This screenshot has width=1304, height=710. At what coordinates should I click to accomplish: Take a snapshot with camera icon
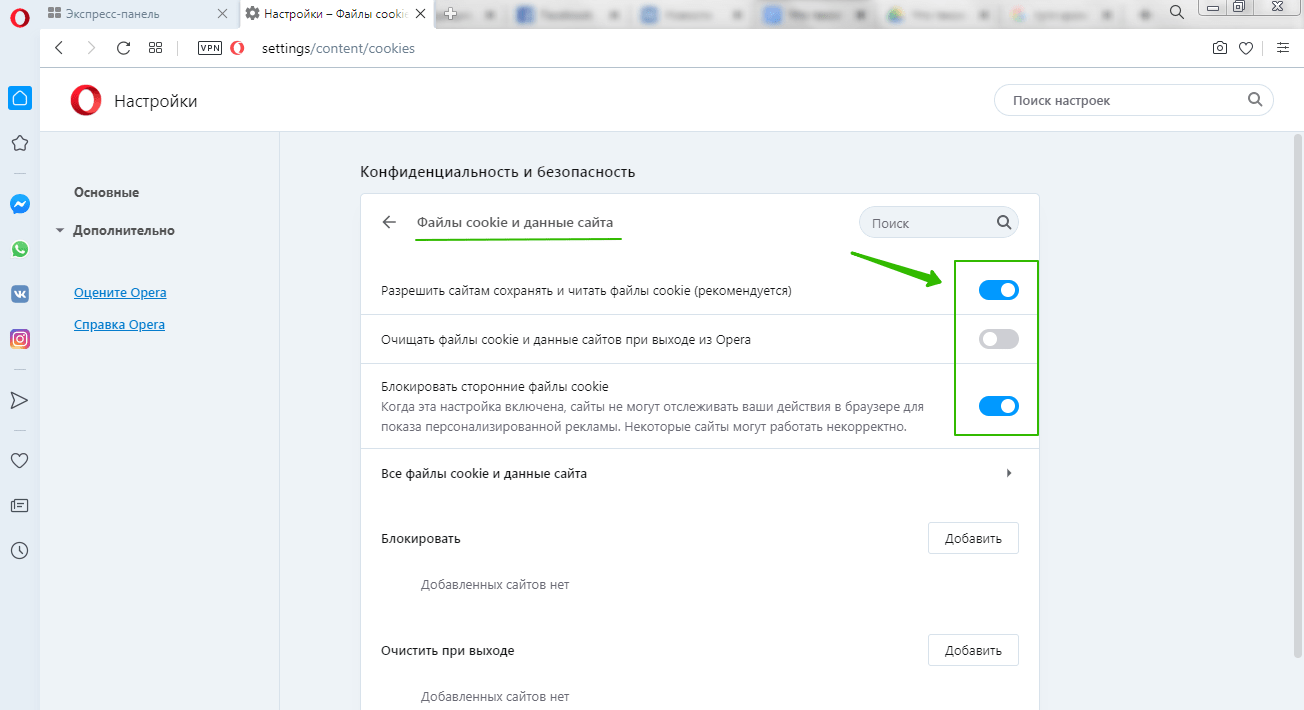click(1219, 48)
